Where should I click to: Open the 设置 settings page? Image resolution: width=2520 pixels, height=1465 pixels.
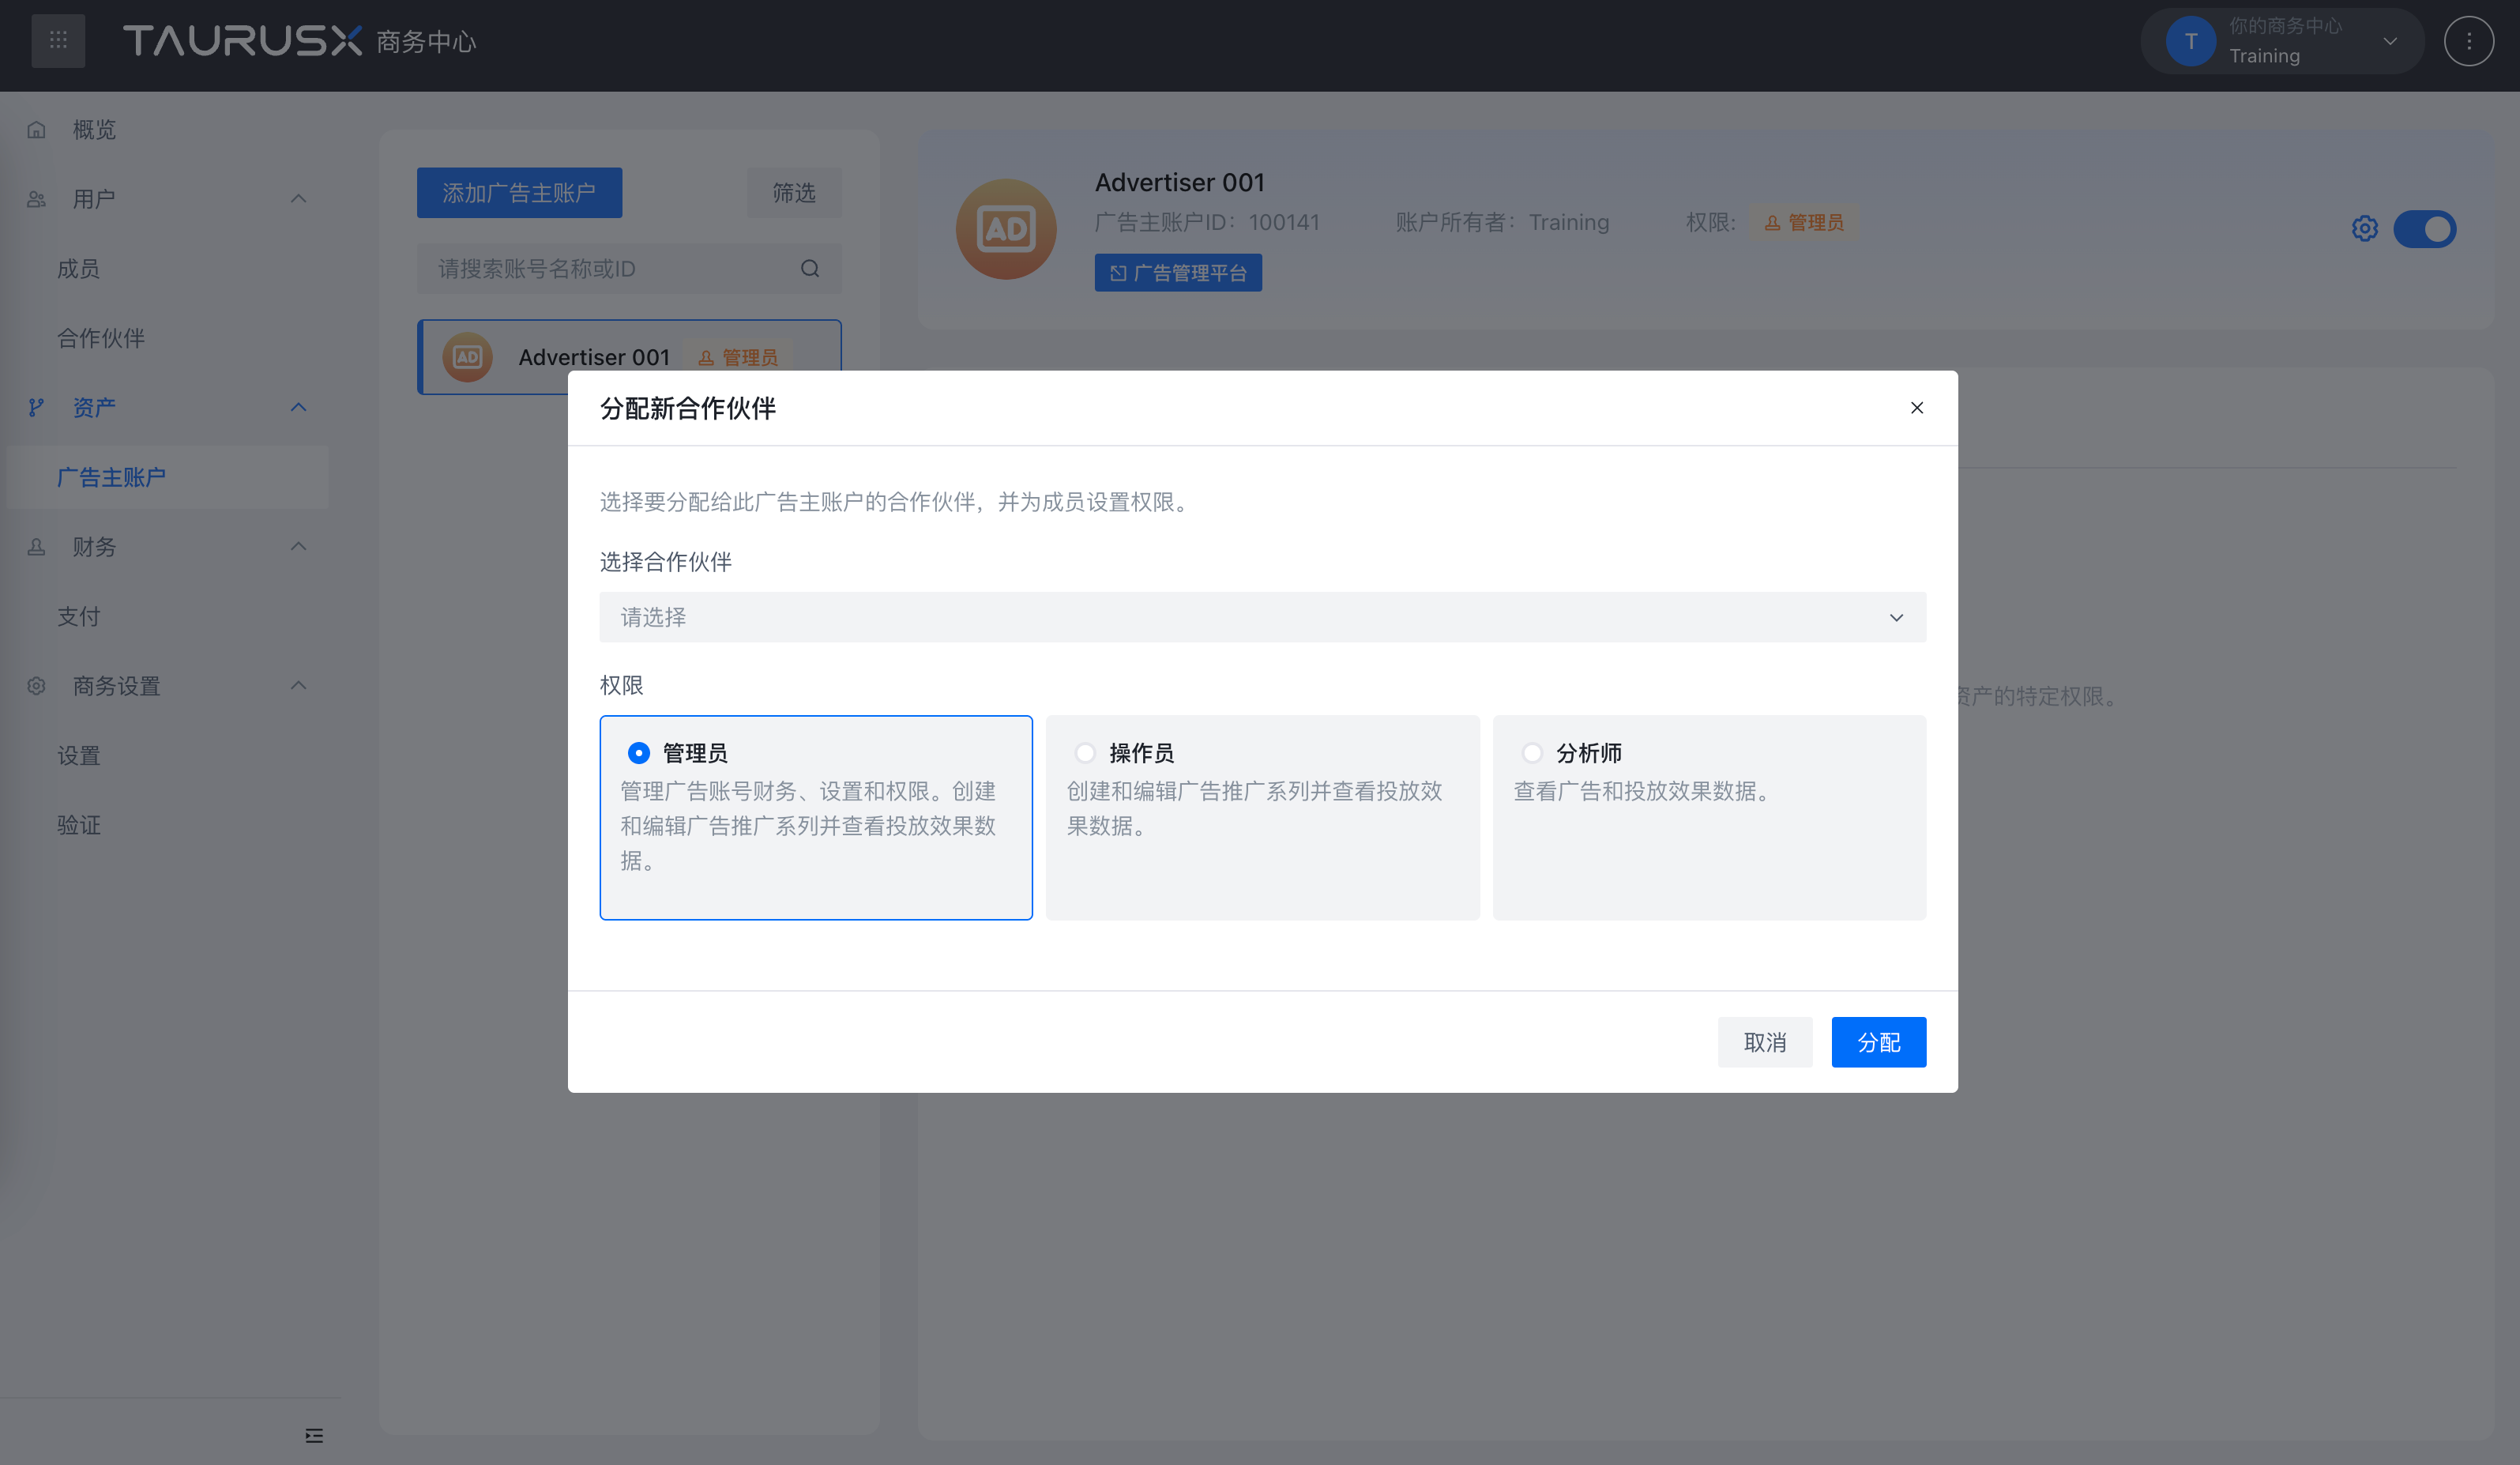78,755
